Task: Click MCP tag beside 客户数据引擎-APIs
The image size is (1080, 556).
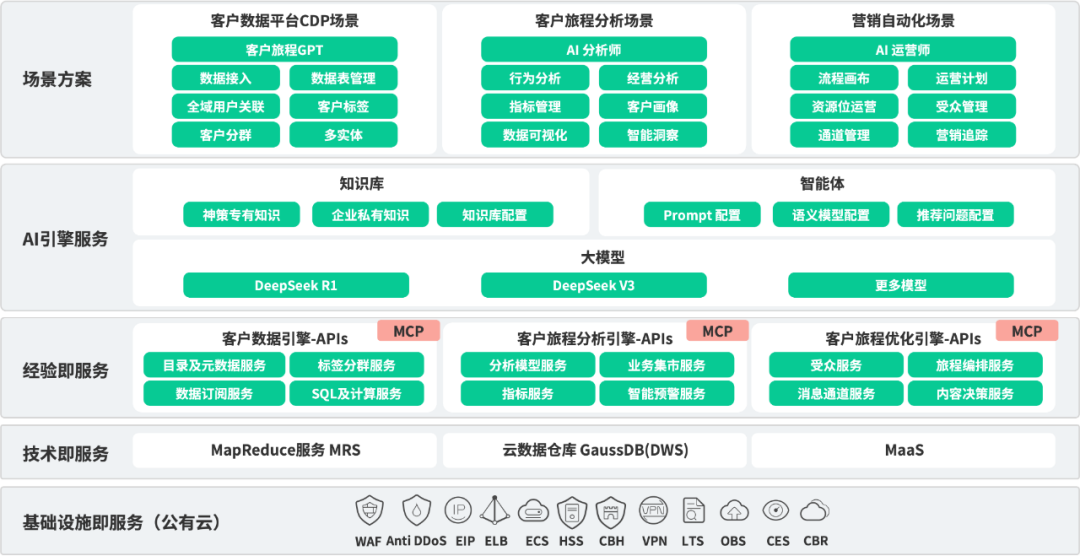Action: click(408, 331)
